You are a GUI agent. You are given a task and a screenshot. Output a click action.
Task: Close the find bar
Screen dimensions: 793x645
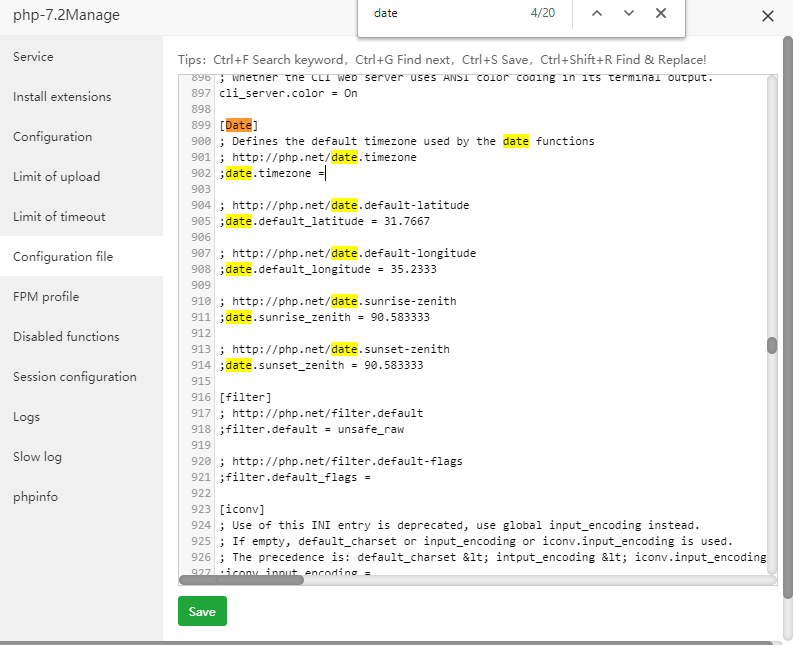pos(661,13)
